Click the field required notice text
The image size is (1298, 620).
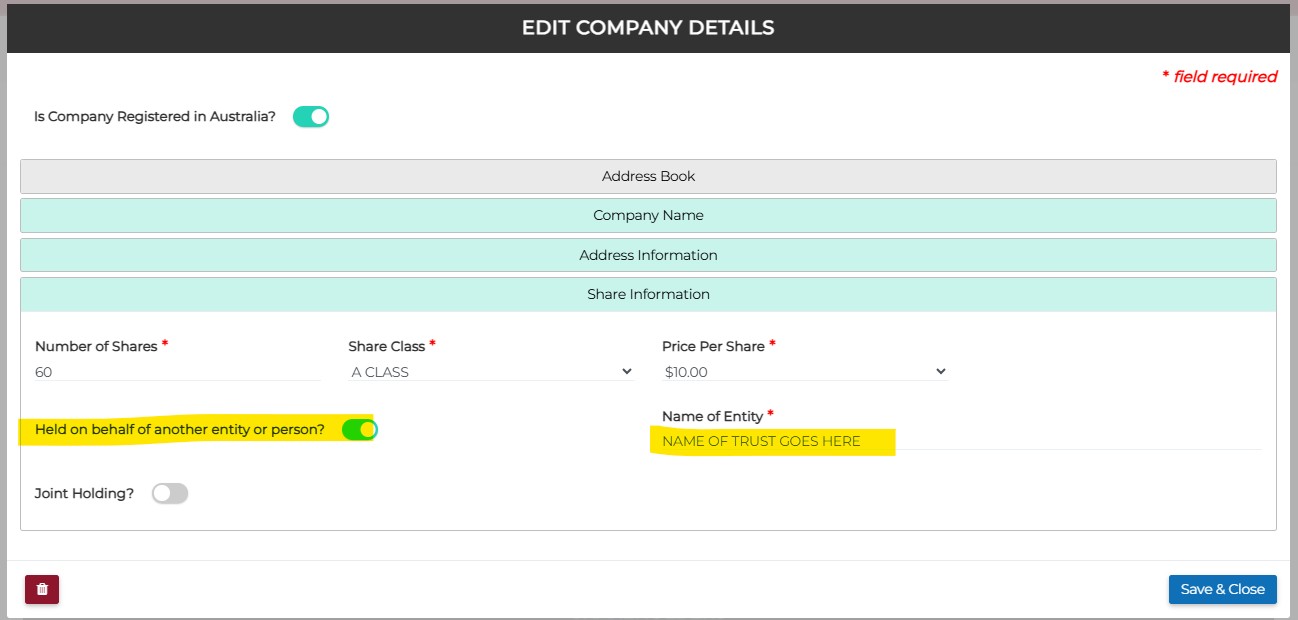point(1219,77)
